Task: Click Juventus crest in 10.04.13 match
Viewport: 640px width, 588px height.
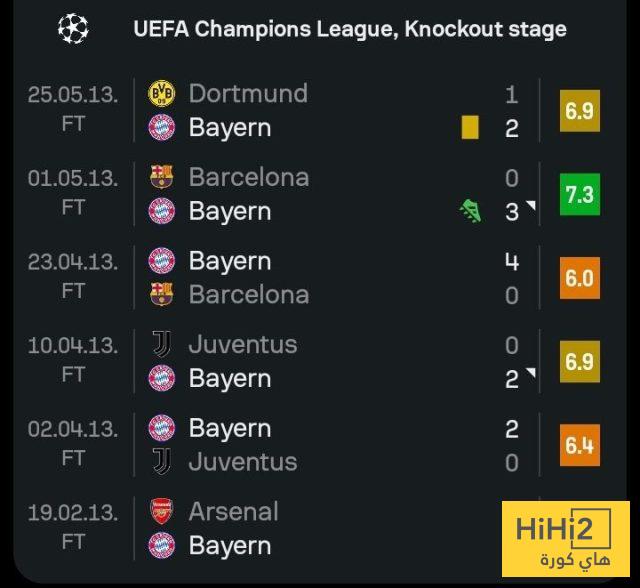Action: point(161,345)
